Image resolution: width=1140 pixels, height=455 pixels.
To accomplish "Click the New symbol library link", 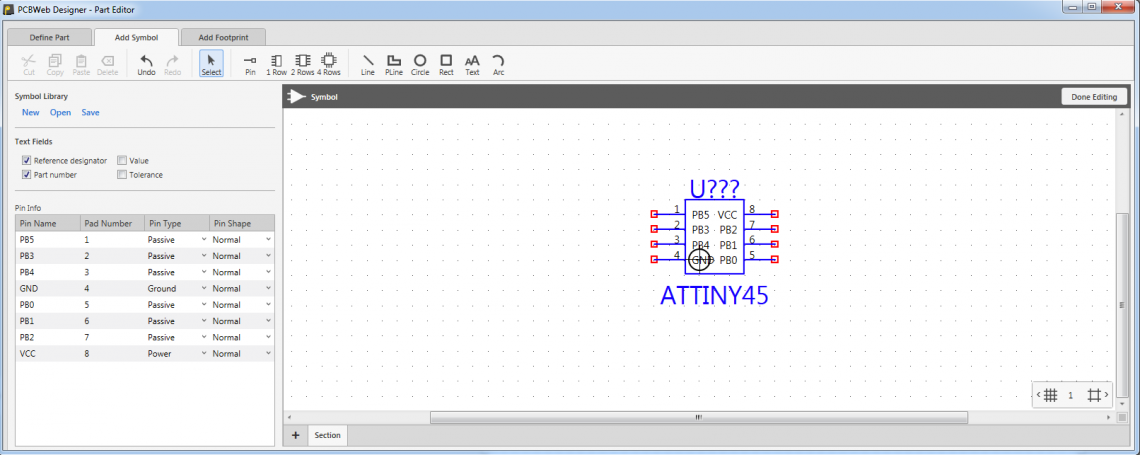I will tap(31, 113).
